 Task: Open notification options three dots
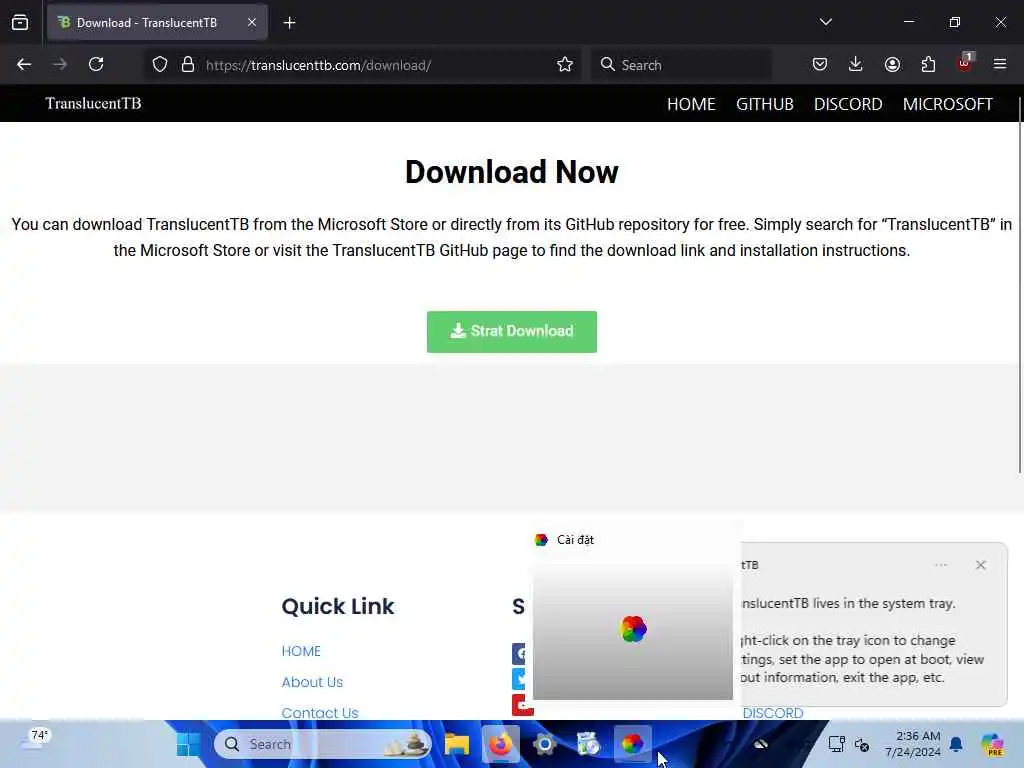(940, 565)
